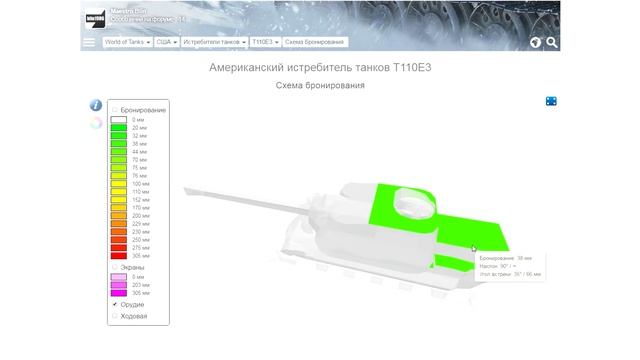Viewport: 640px width, 360px height.
Task: Click the globe language icon
Action: [x=536, y=42]
